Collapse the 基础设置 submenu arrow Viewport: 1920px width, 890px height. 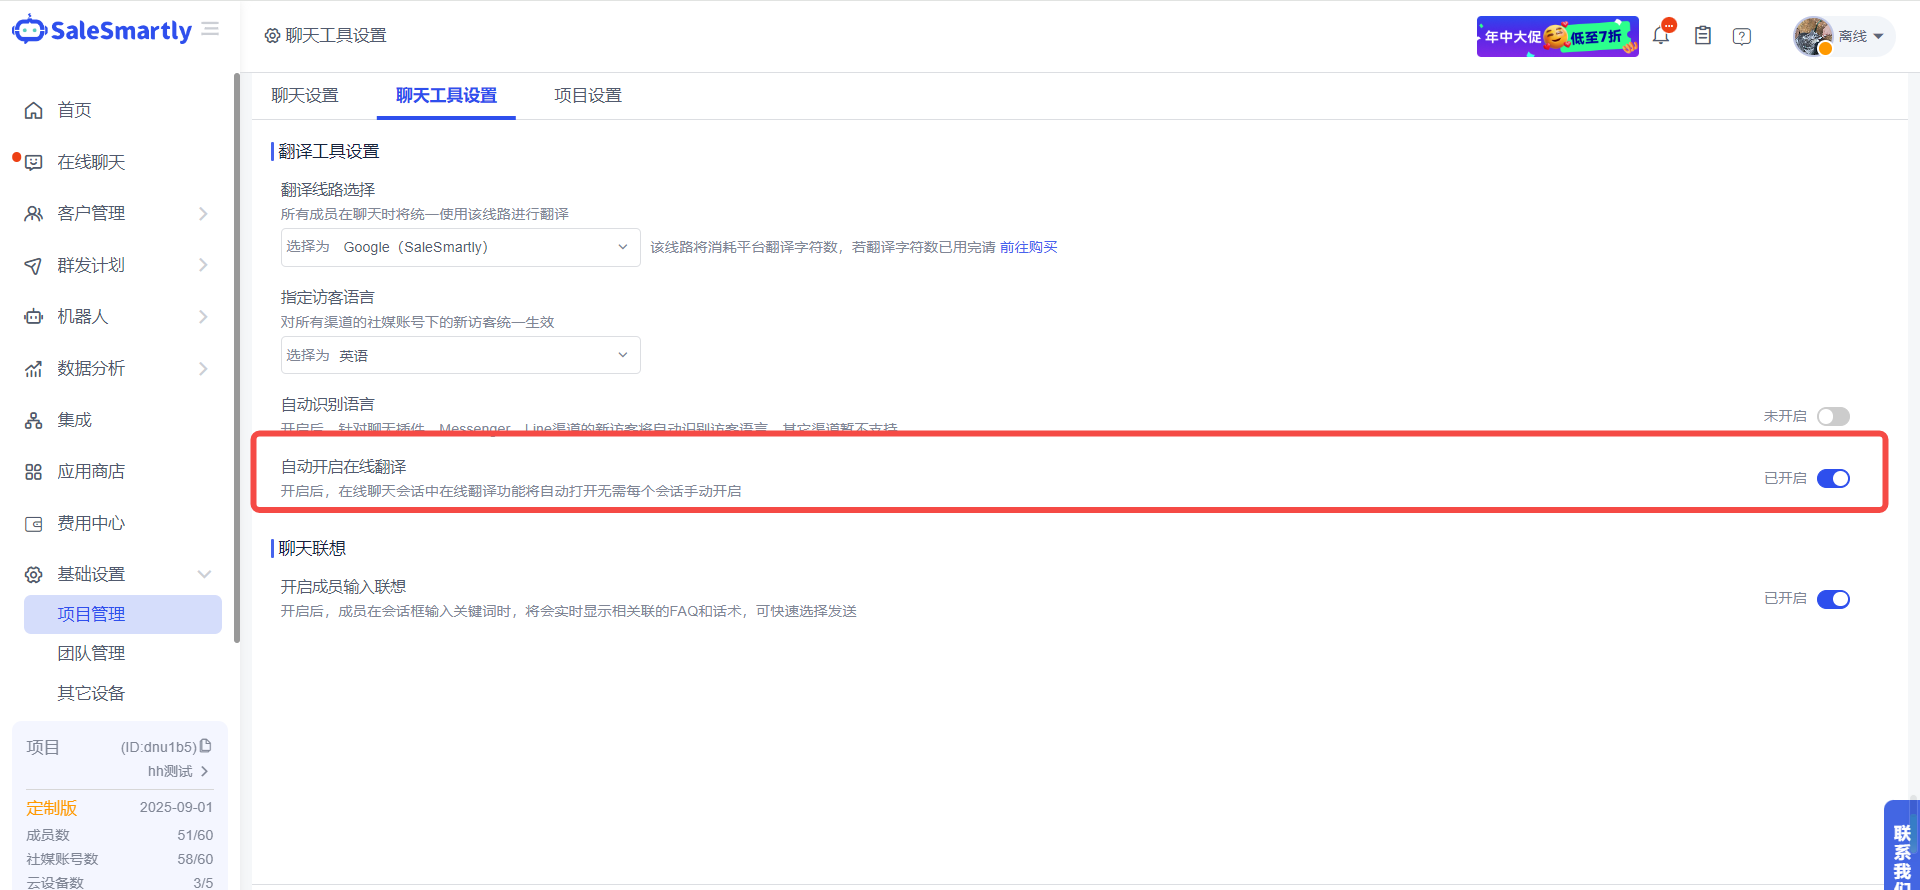[204, 574]
